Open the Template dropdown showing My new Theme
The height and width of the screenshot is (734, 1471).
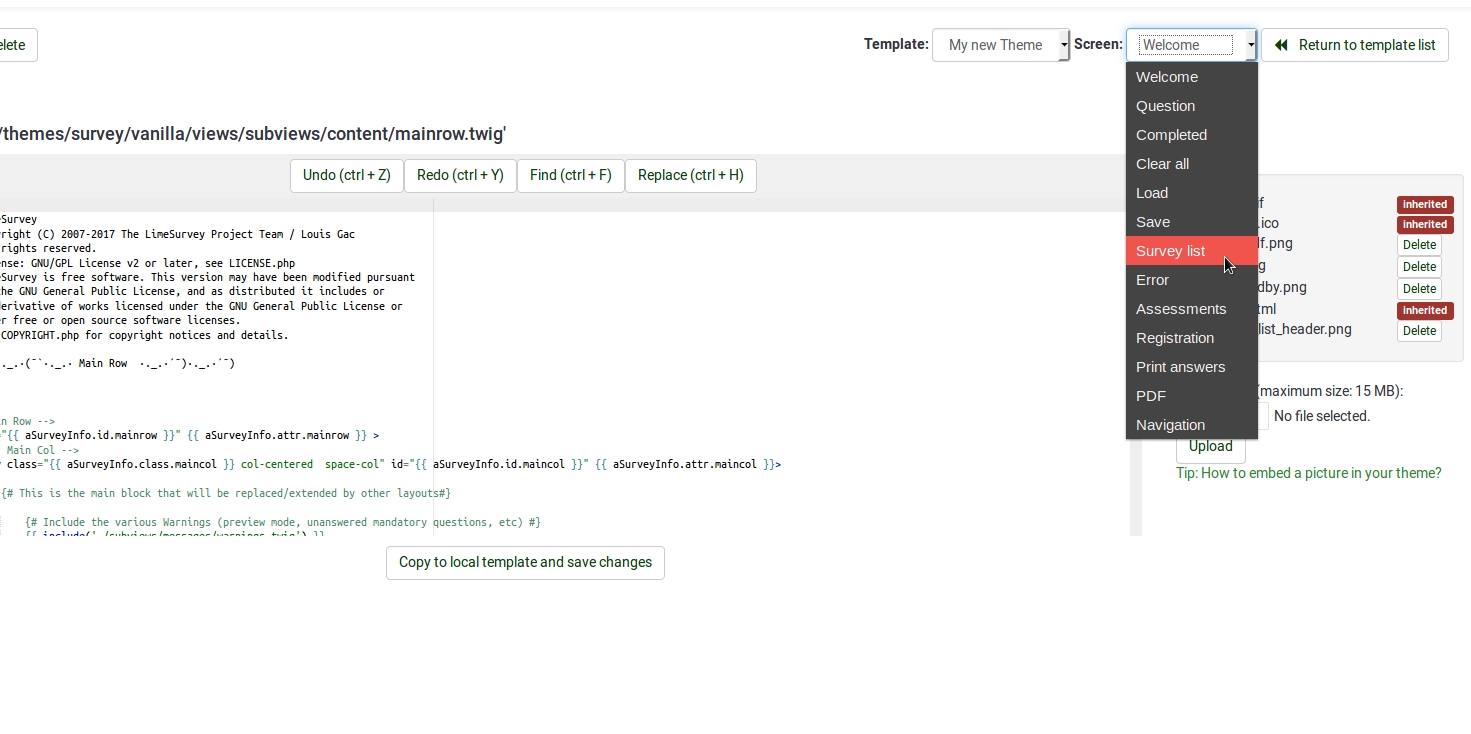(1000, 45)
